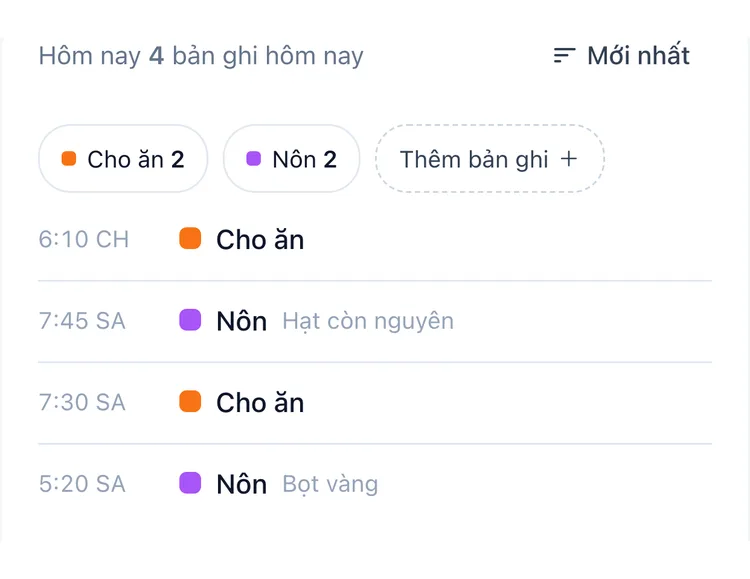Screen dimensions: 750x579
Task: Click Hôm nay 4 bản ghi header
Action: click(x=201, y=56)
